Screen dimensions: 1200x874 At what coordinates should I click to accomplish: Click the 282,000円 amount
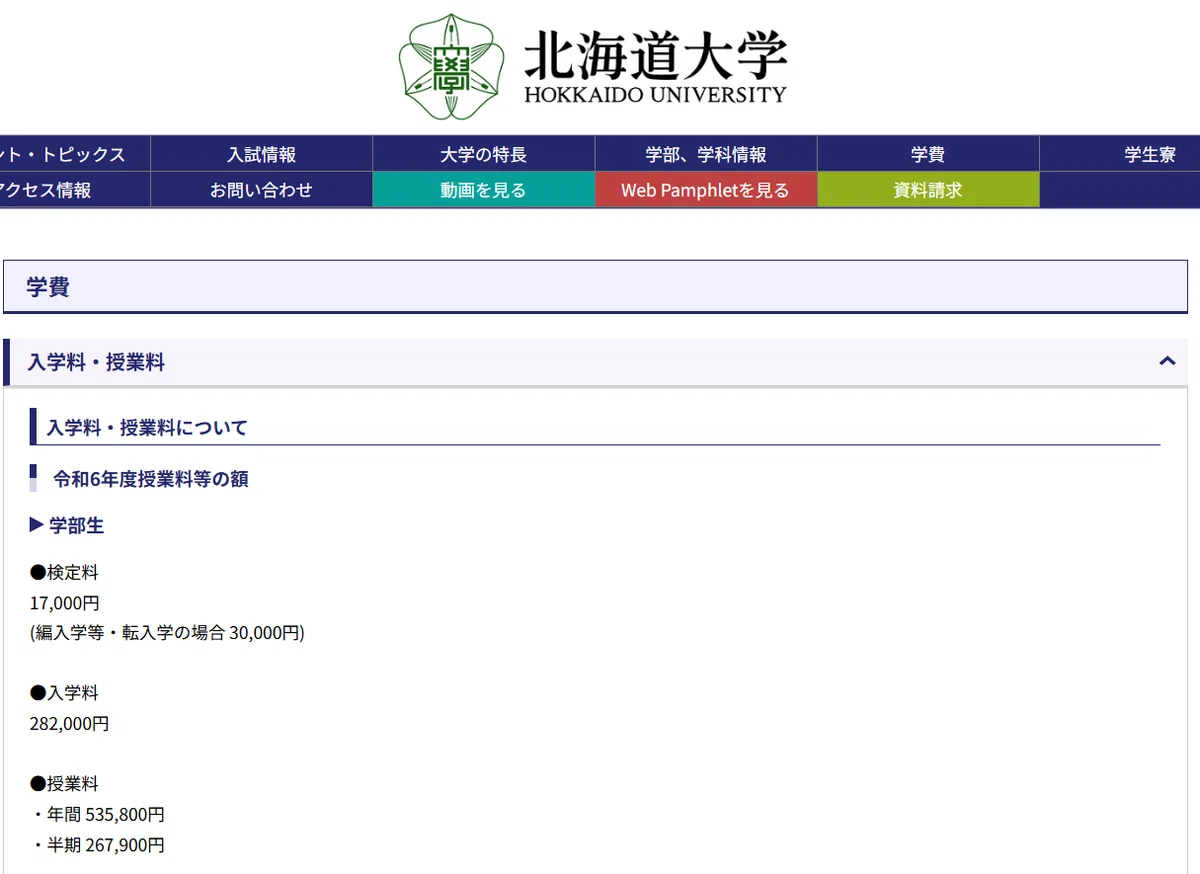coord(69,723)
